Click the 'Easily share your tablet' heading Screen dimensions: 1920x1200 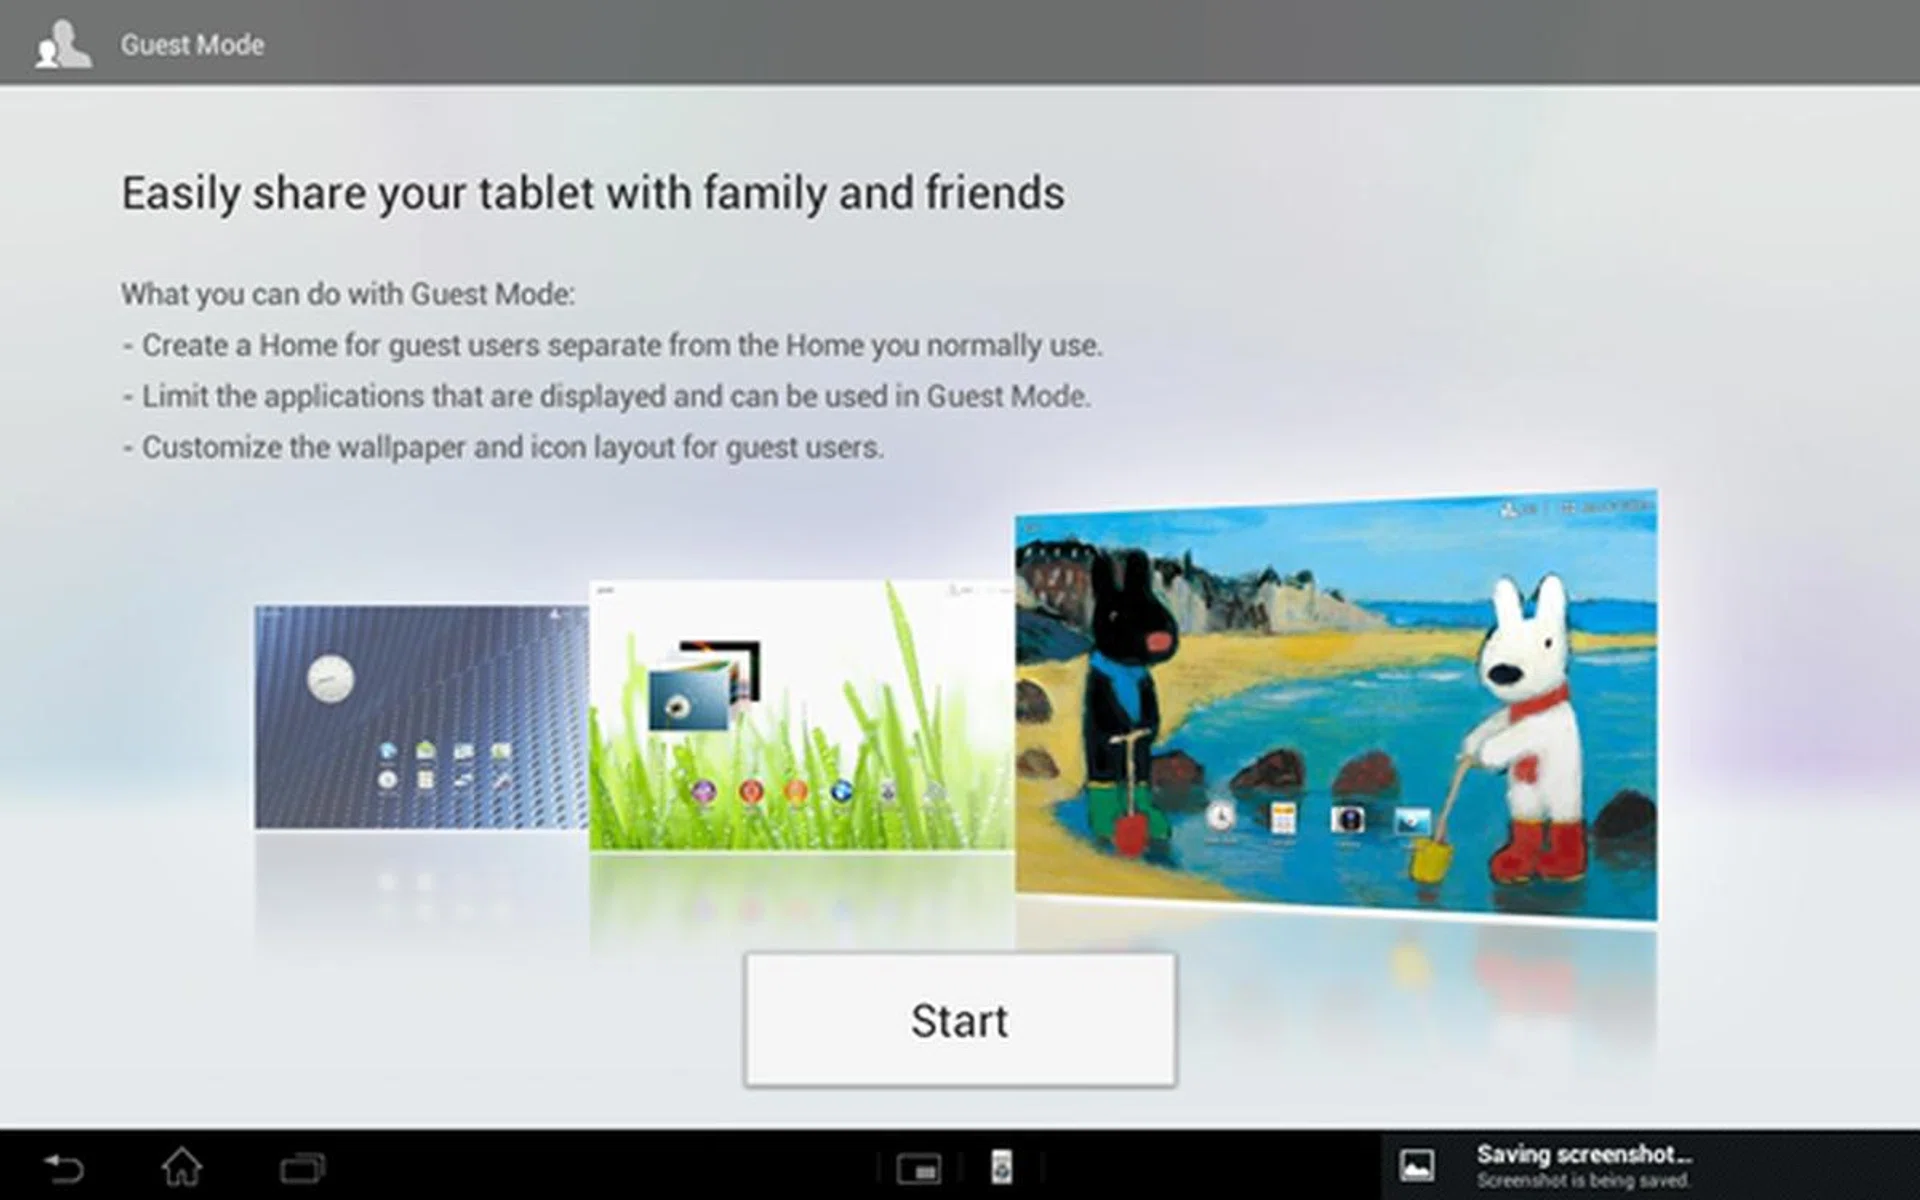click(592, 193)
